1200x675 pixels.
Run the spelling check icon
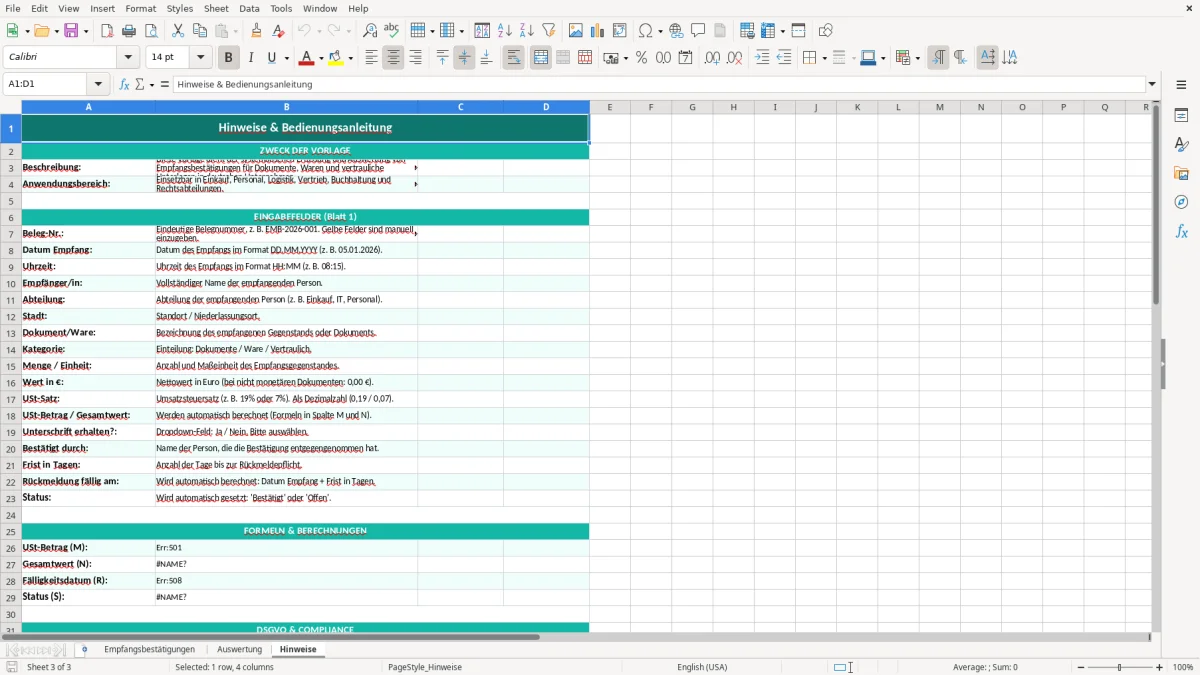click(x=392, y=31)
